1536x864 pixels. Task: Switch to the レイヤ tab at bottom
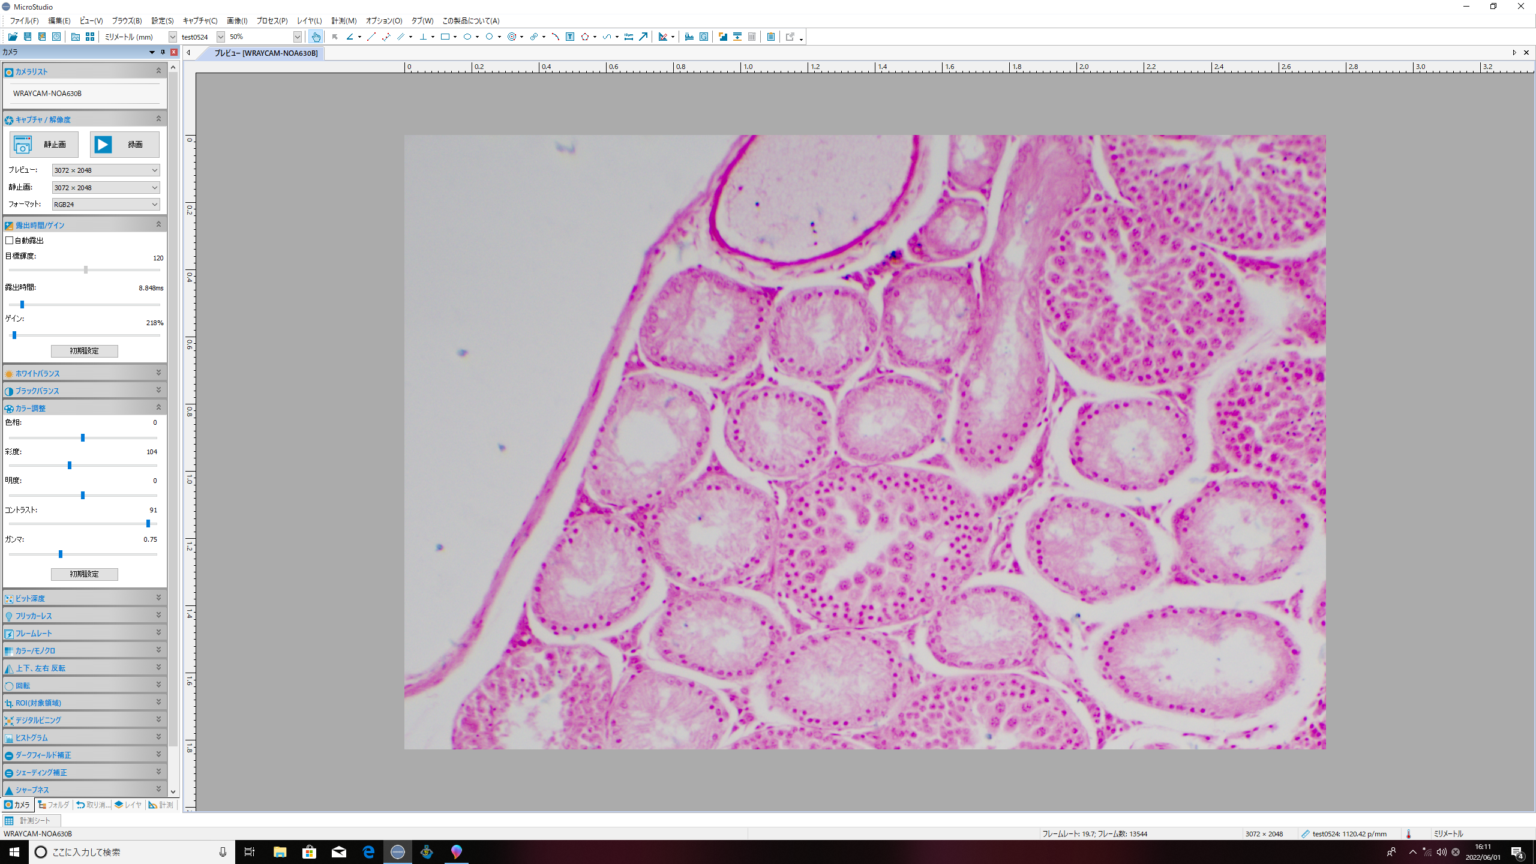click(x=128, y=805)
